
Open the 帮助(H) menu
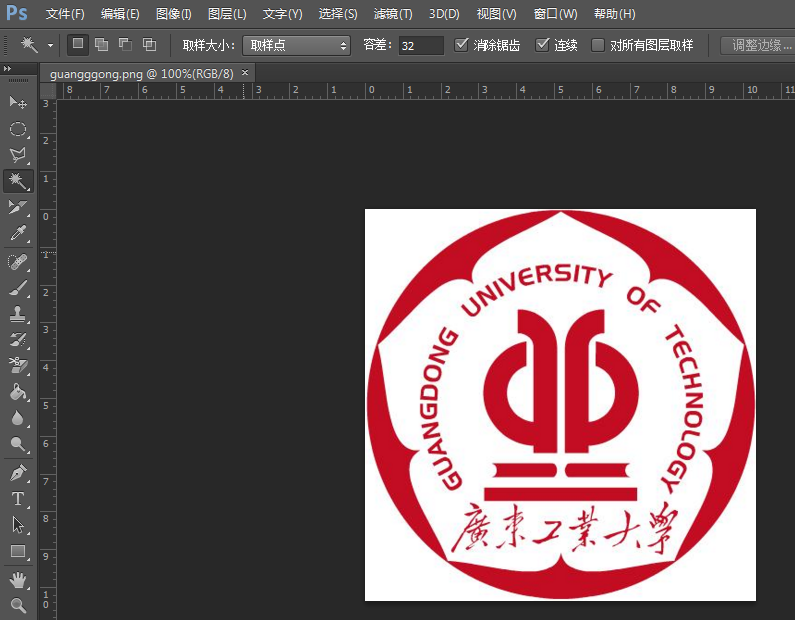(x=615, y=14)
